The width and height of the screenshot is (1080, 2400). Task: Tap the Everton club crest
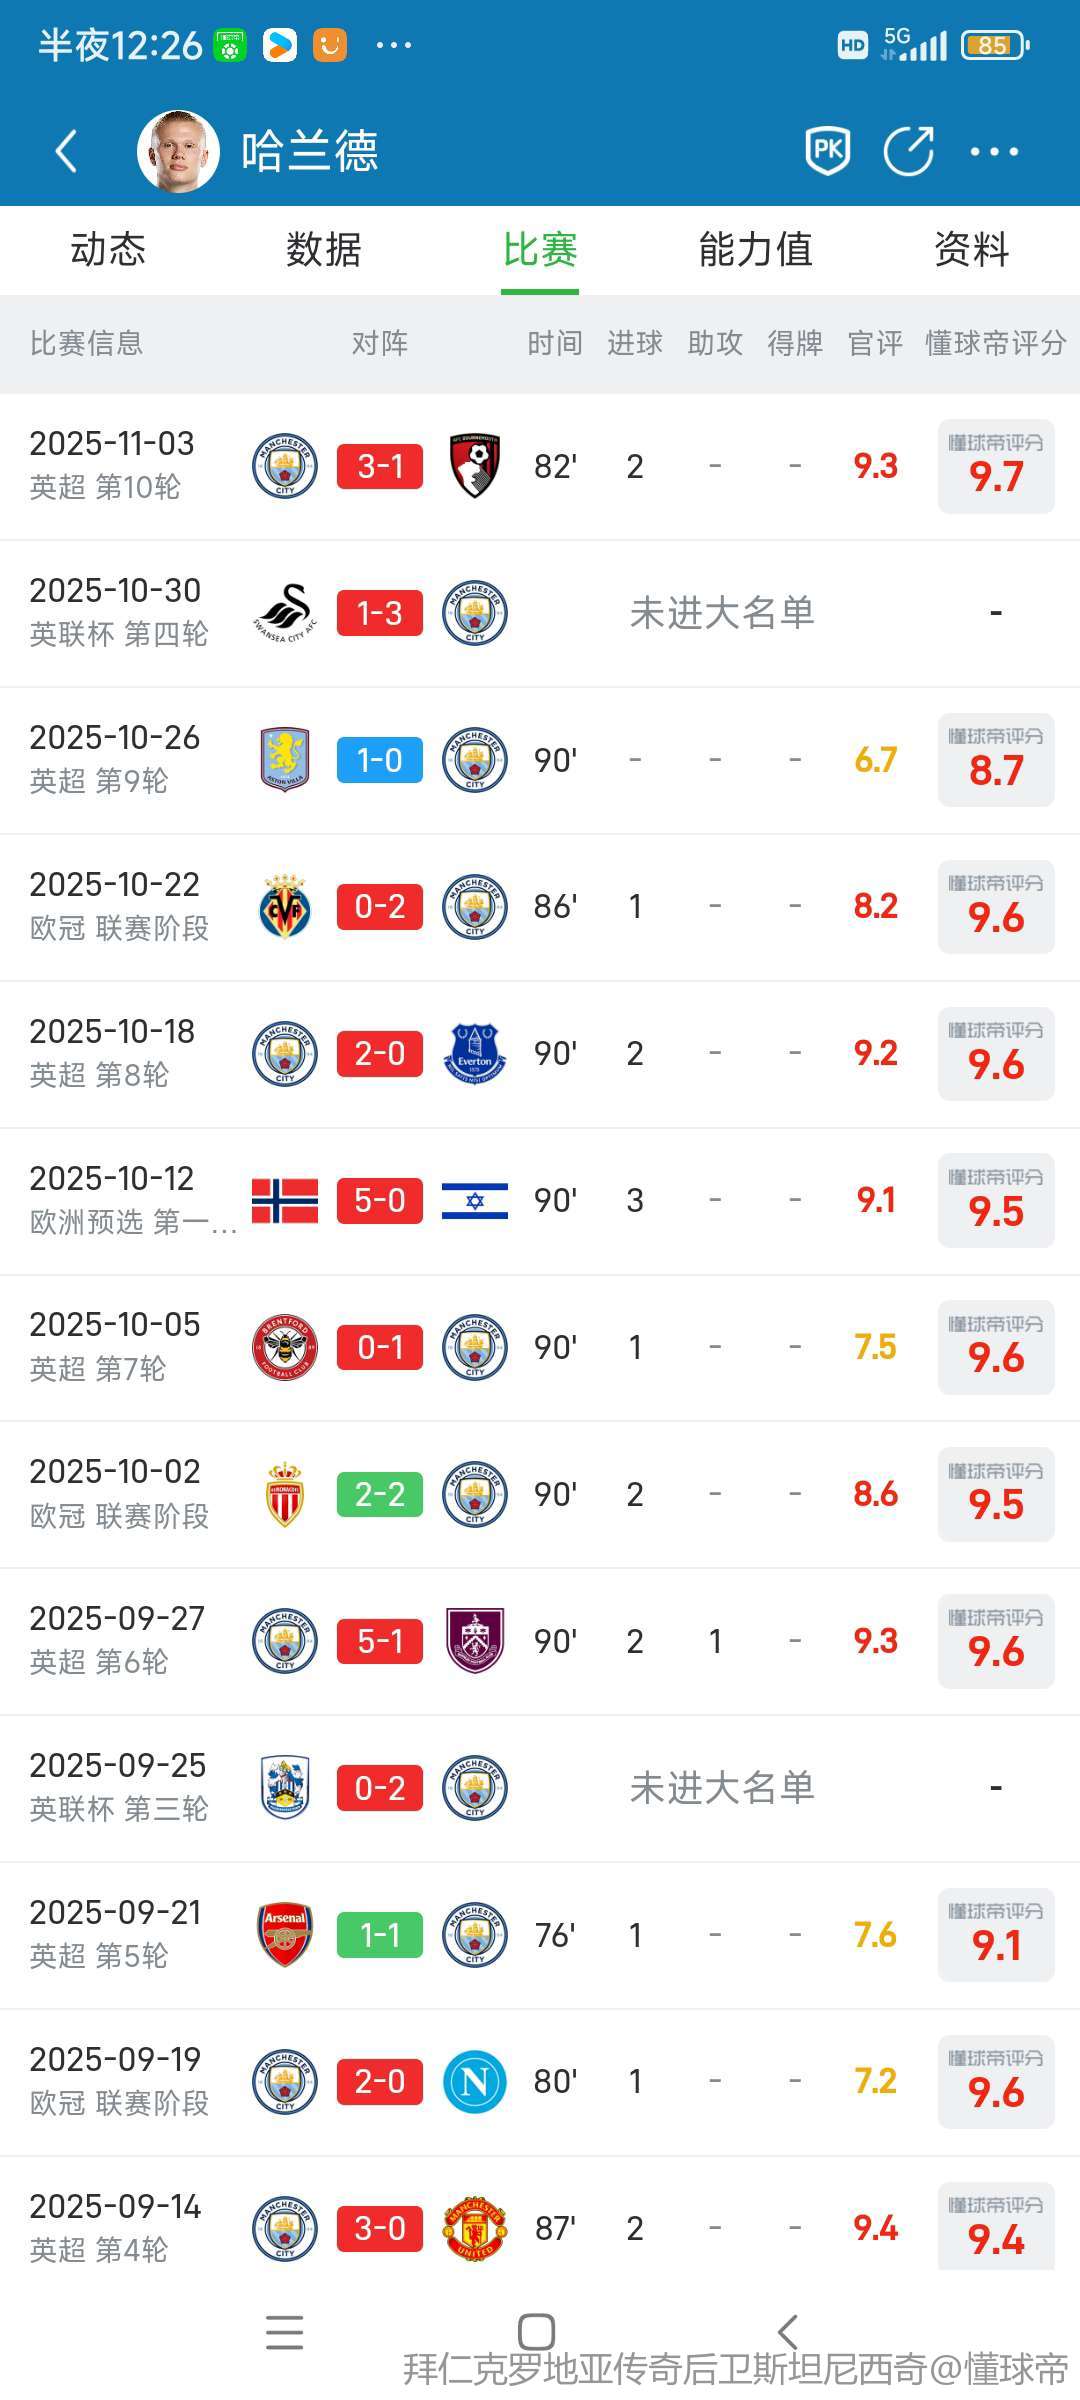coord(475,1054)
